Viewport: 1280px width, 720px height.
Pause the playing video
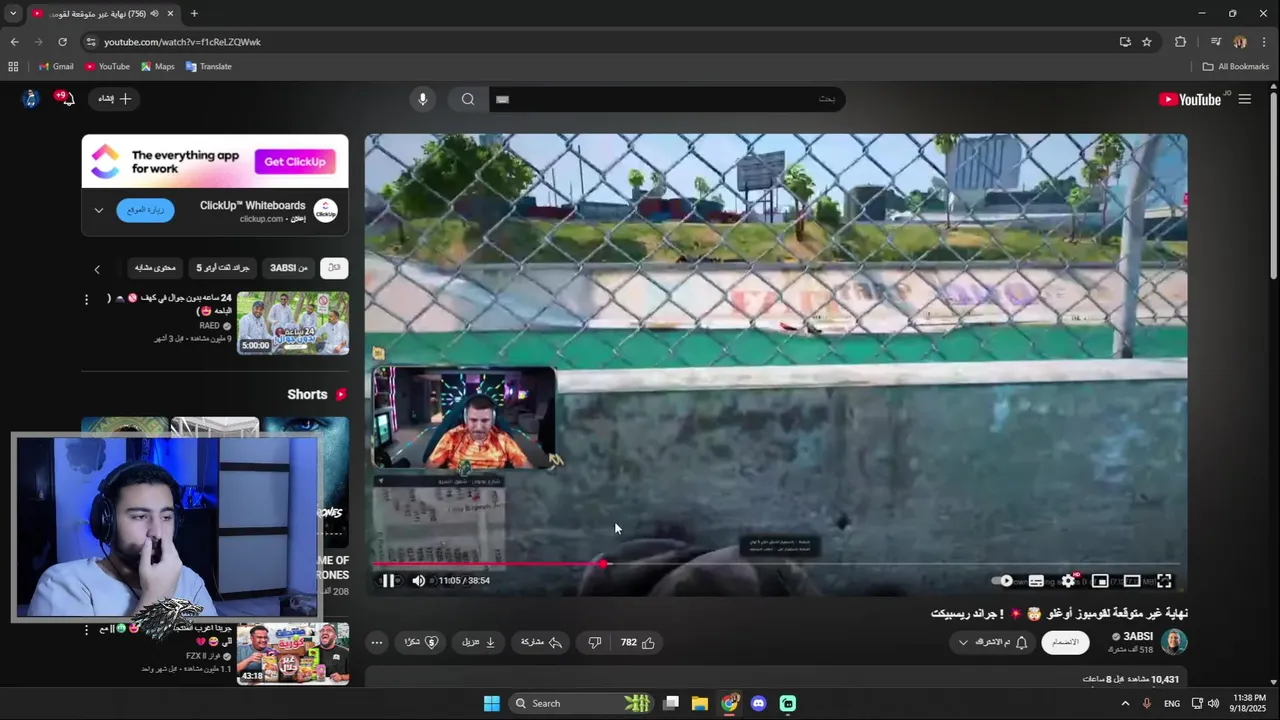click(x=388, y=580)
